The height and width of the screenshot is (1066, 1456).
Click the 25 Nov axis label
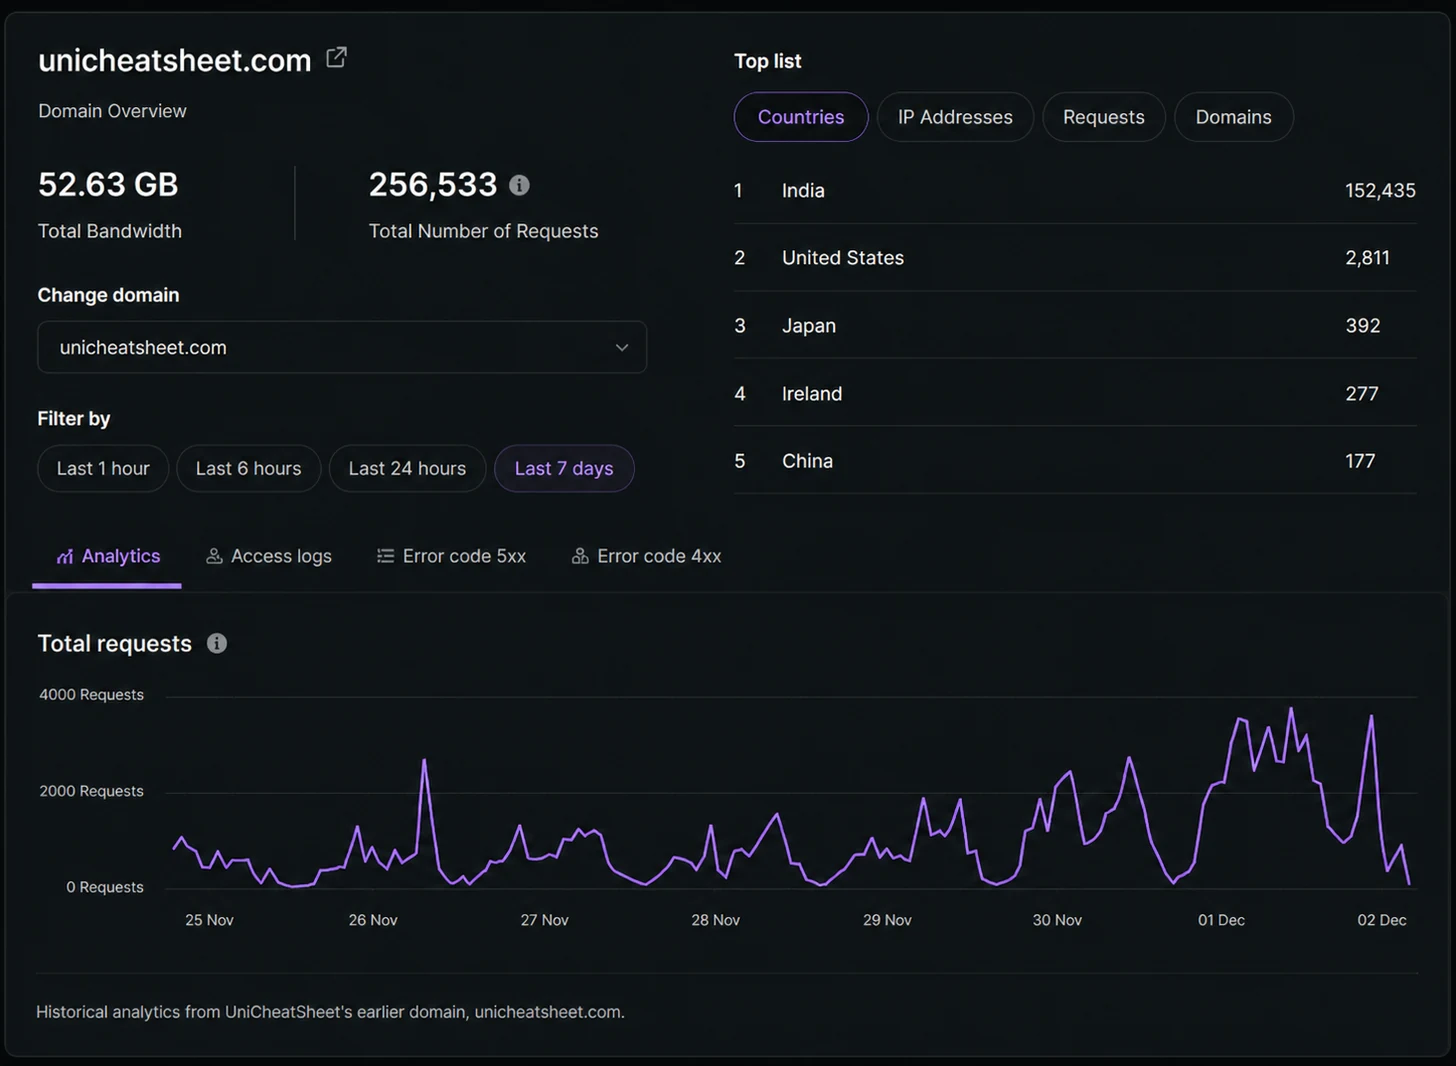coord(209,920)
